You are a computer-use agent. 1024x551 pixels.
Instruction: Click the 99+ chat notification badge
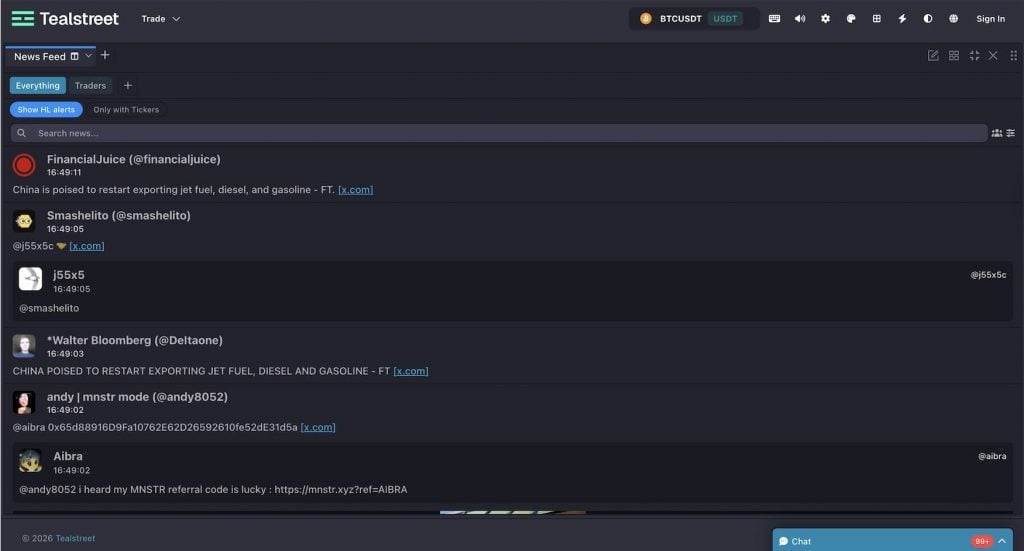tap(982, 541)
